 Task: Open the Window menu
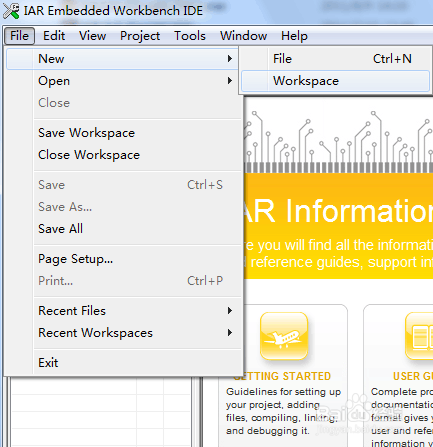point(243,36)
